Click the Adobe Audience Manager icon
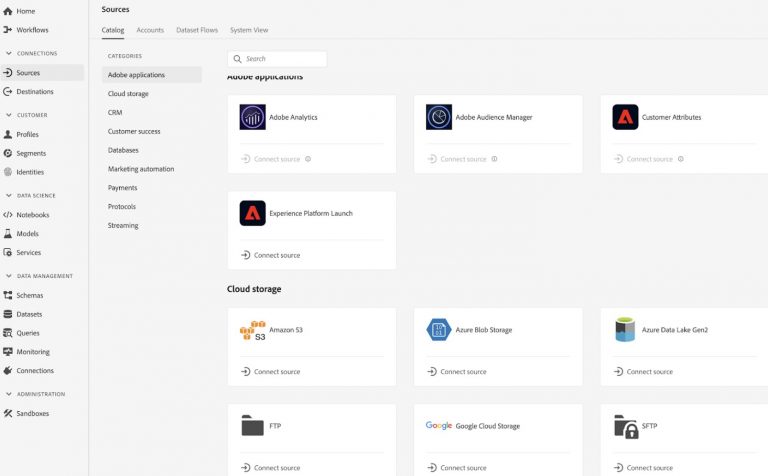Screen dimensions: 768x476 point(439,117)
